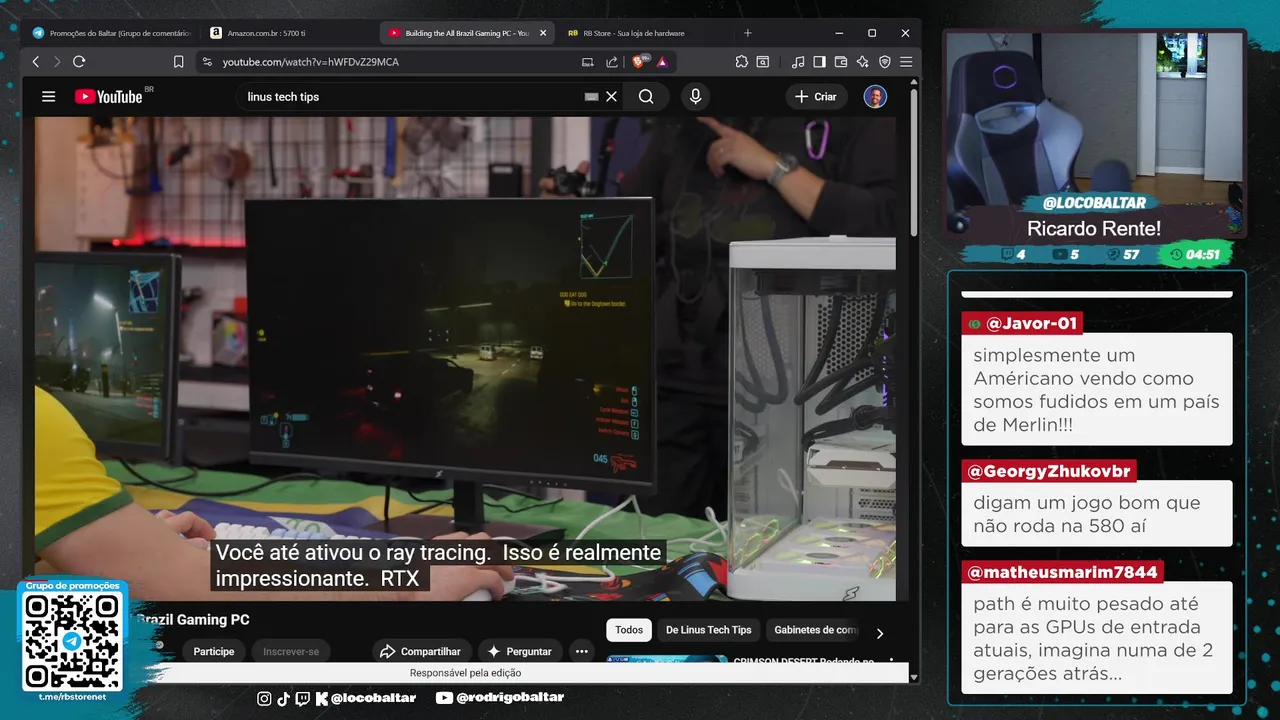Click the Compartilhar share button

pos(421,651)
